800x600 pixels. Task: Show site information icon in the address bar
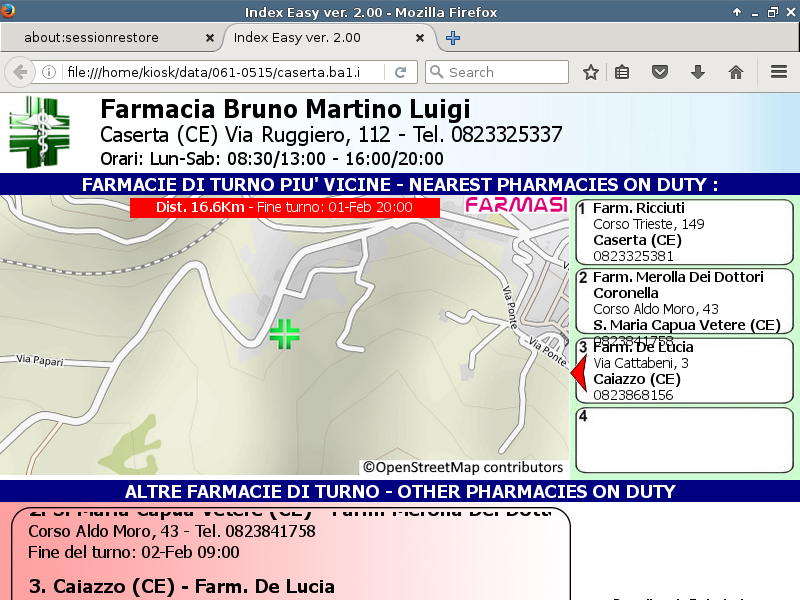tap(49, 72)
